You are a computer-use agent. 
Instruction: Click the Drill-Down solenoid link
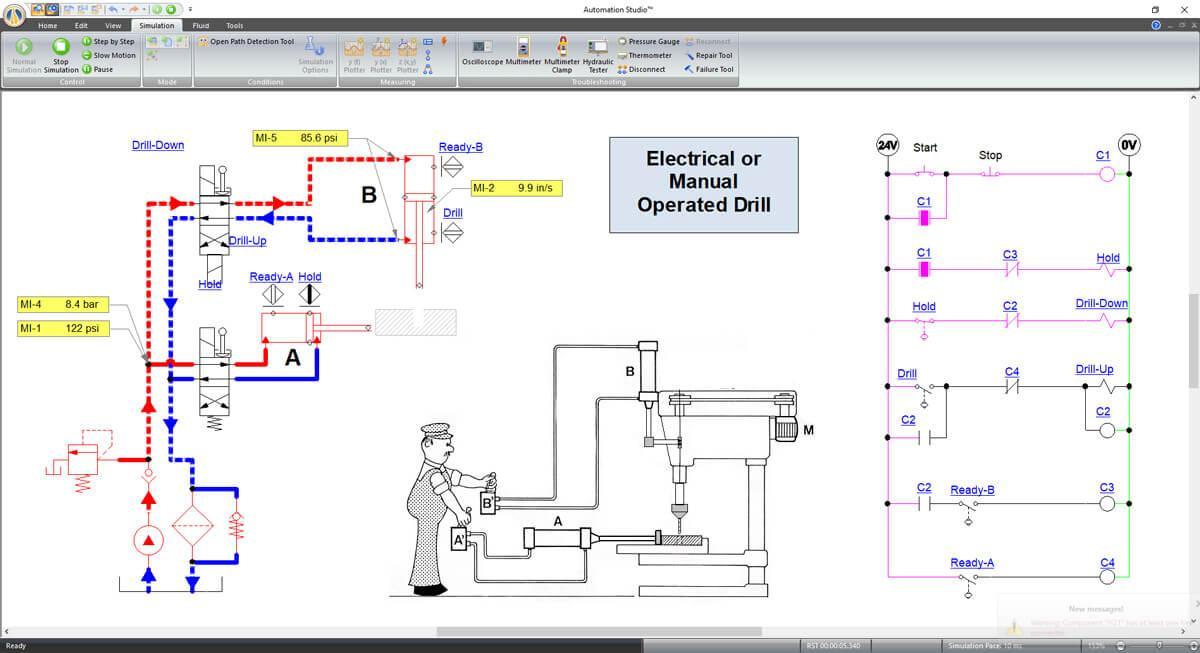(158, 145)
